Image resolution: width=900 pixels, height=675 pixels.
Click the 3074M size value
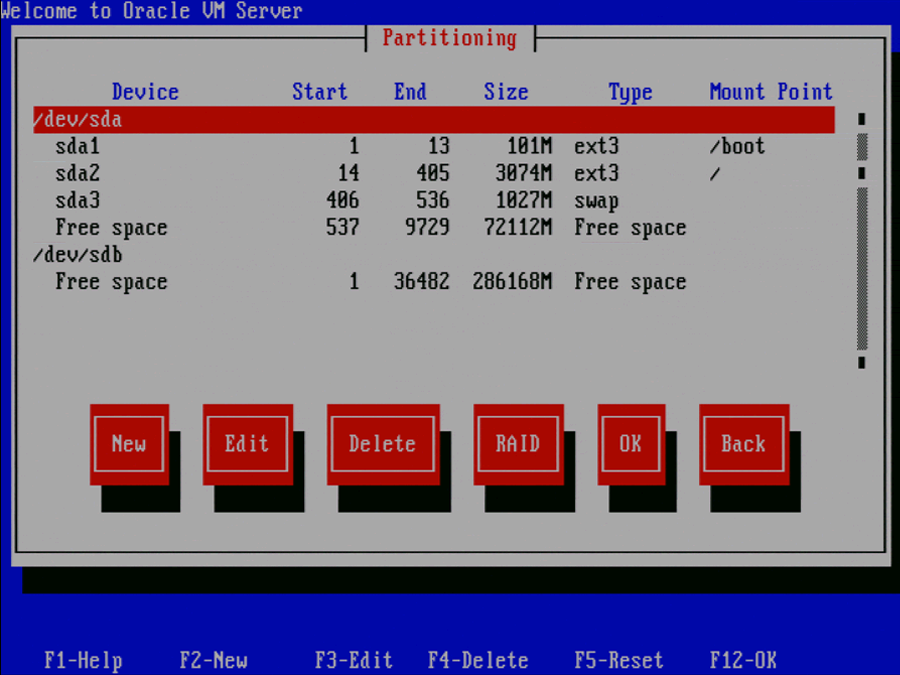(523, 173)
